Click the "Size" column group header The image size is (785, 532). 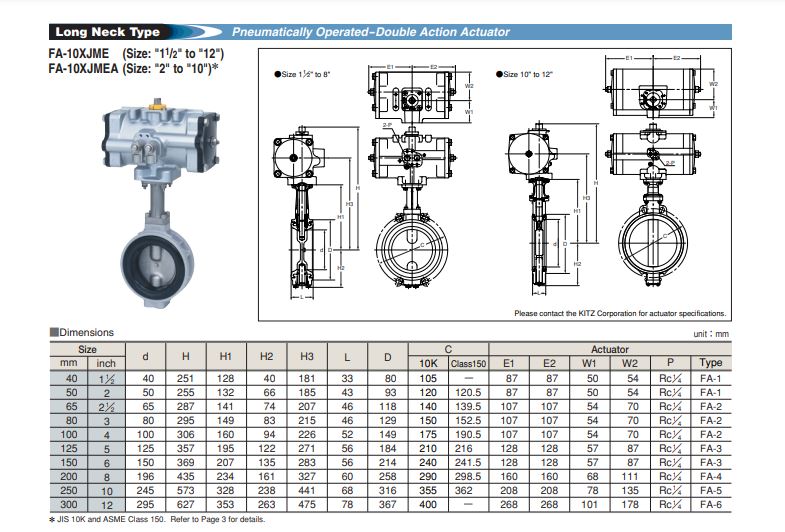[x=88, y=349]
